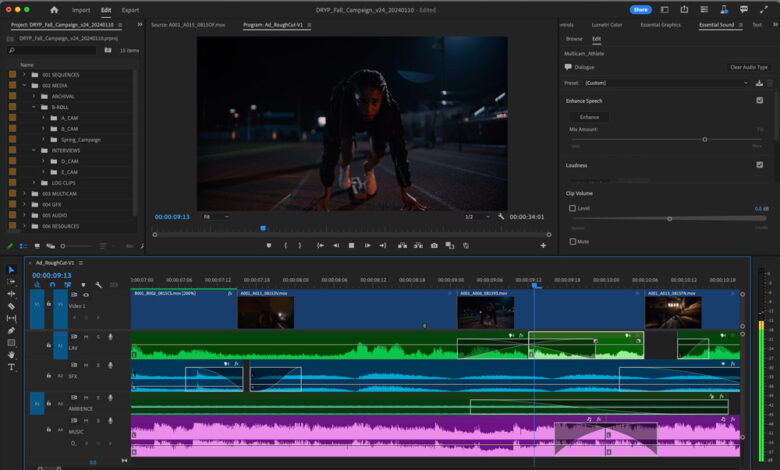Click the Snap magnet icon in timeline
Viewport: 780px width, 470px height.
click(x=52, y=284)
